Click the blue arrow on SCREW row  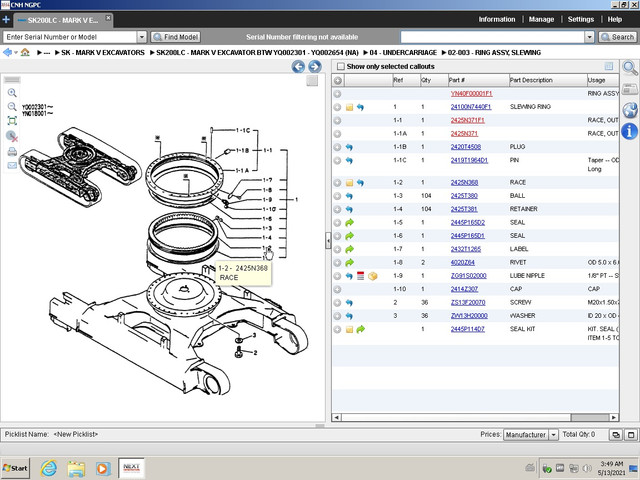tap(349, 303)
